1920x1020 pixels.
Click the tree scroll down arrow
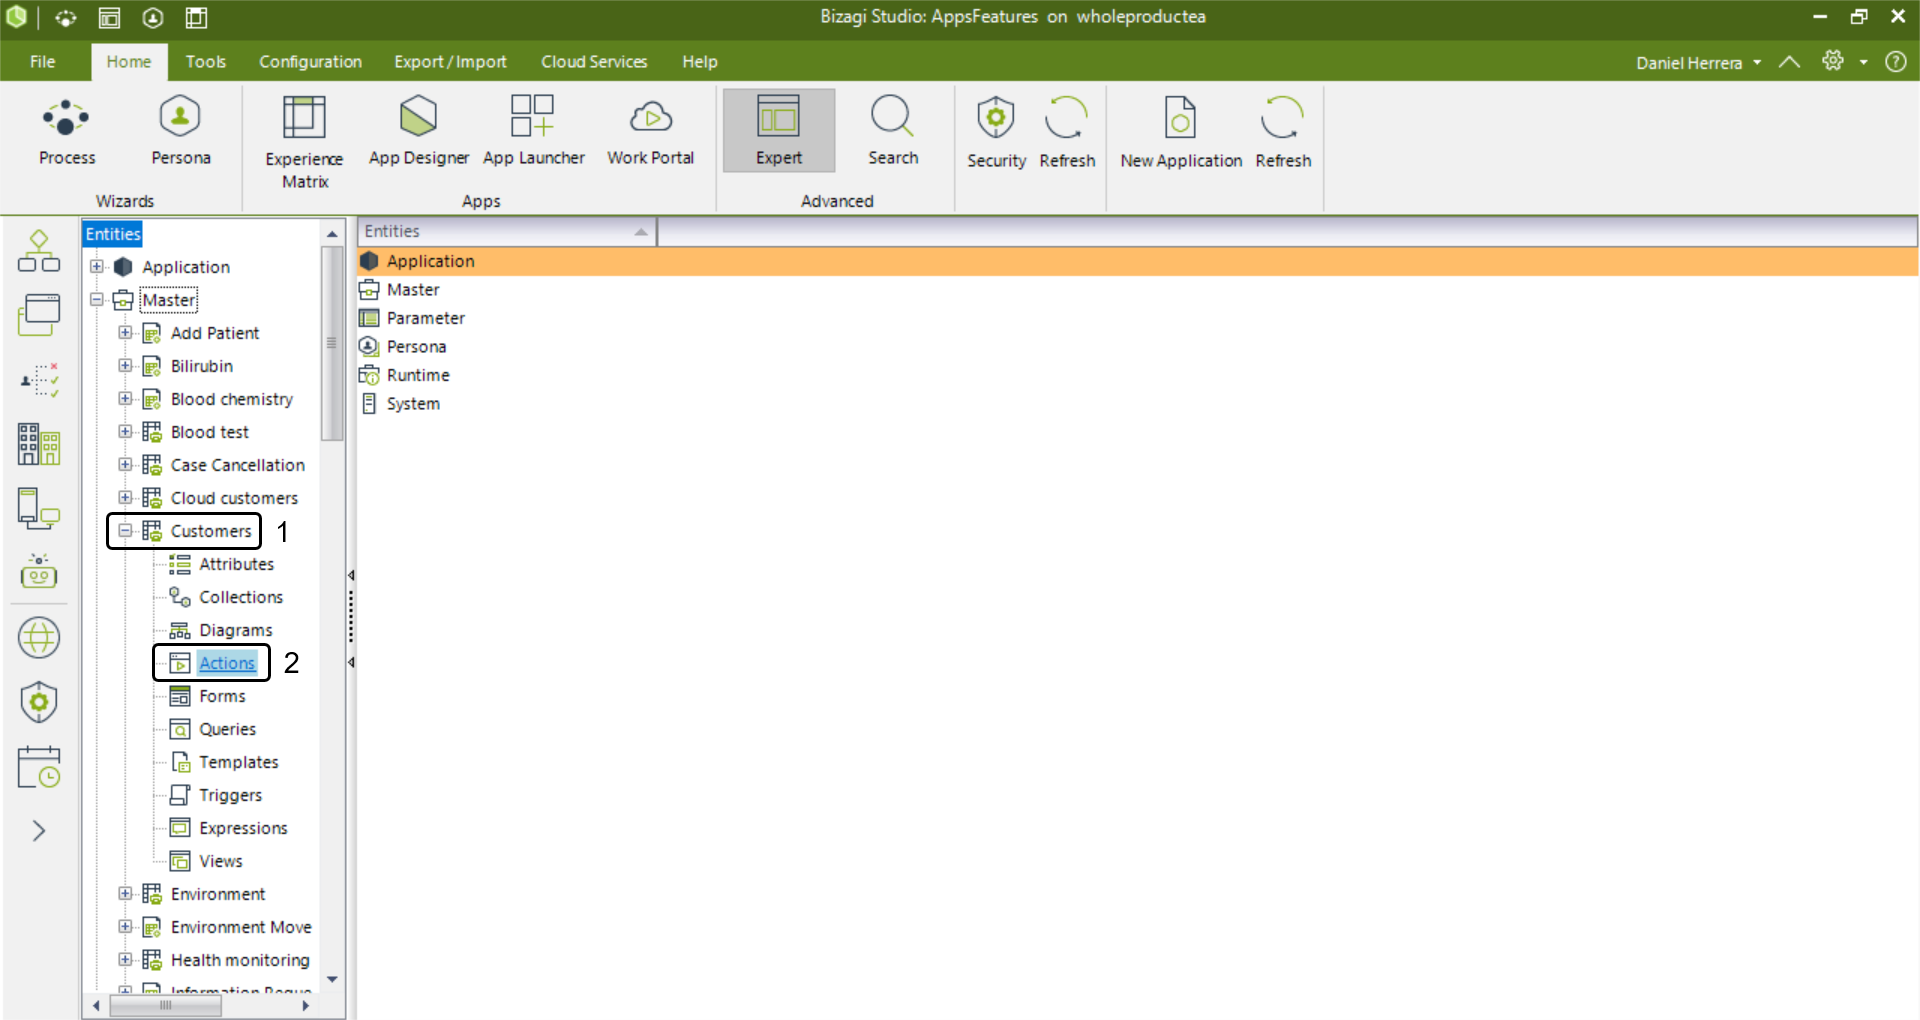point(332,979)
